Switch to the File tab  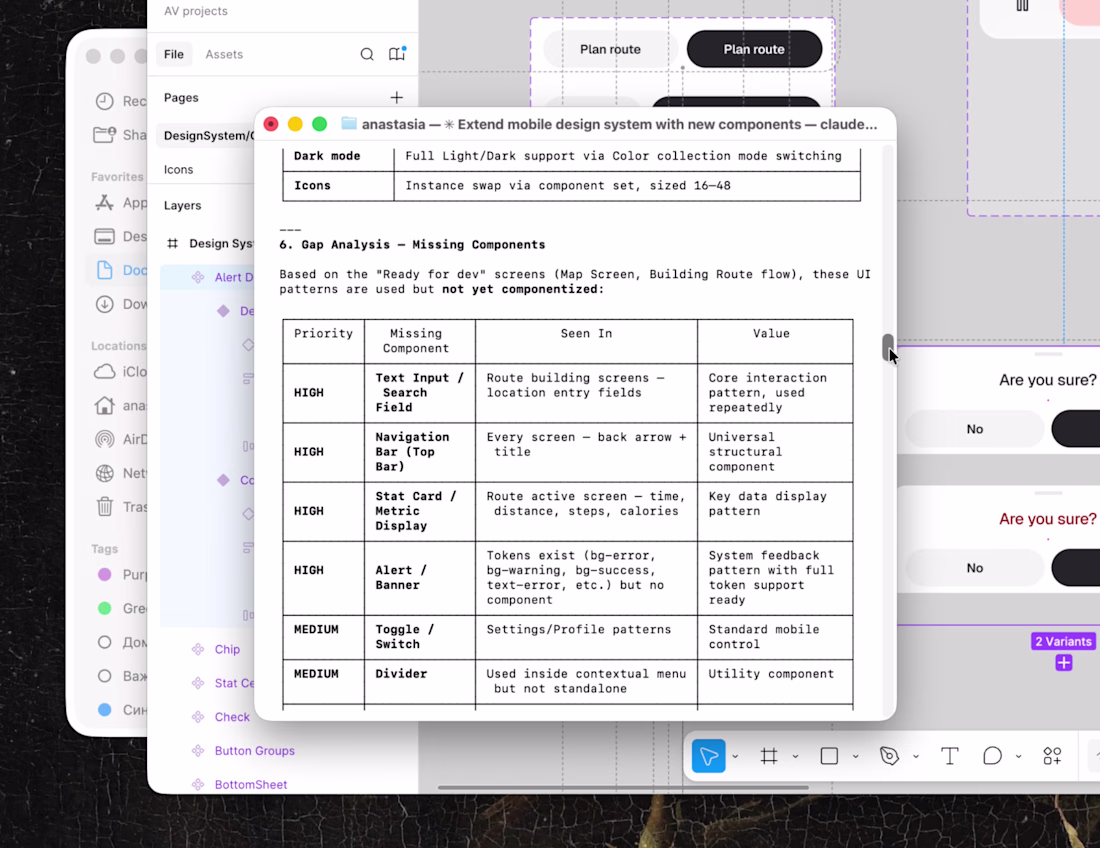pyautogui.click(x=174, y=54)
